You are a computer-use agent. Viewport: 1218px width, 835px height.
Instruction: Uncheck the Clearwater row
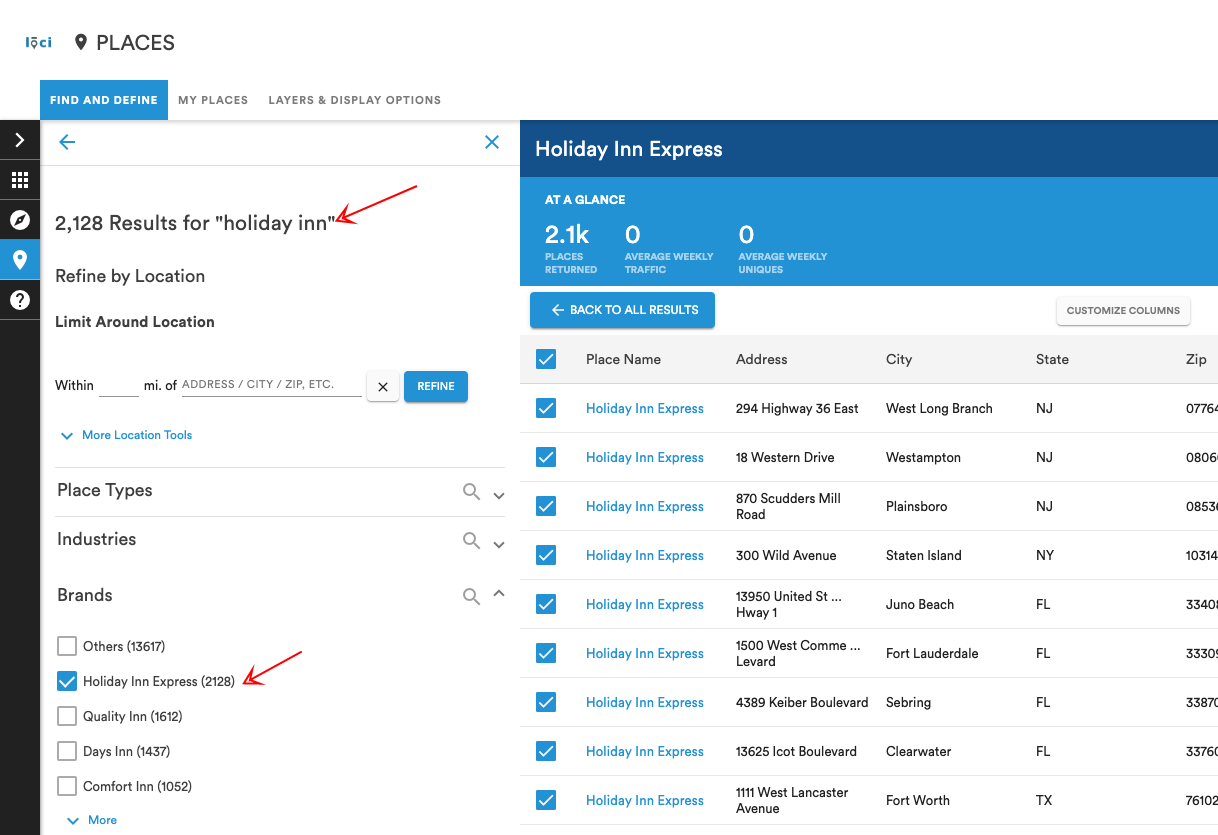(546, 751)
